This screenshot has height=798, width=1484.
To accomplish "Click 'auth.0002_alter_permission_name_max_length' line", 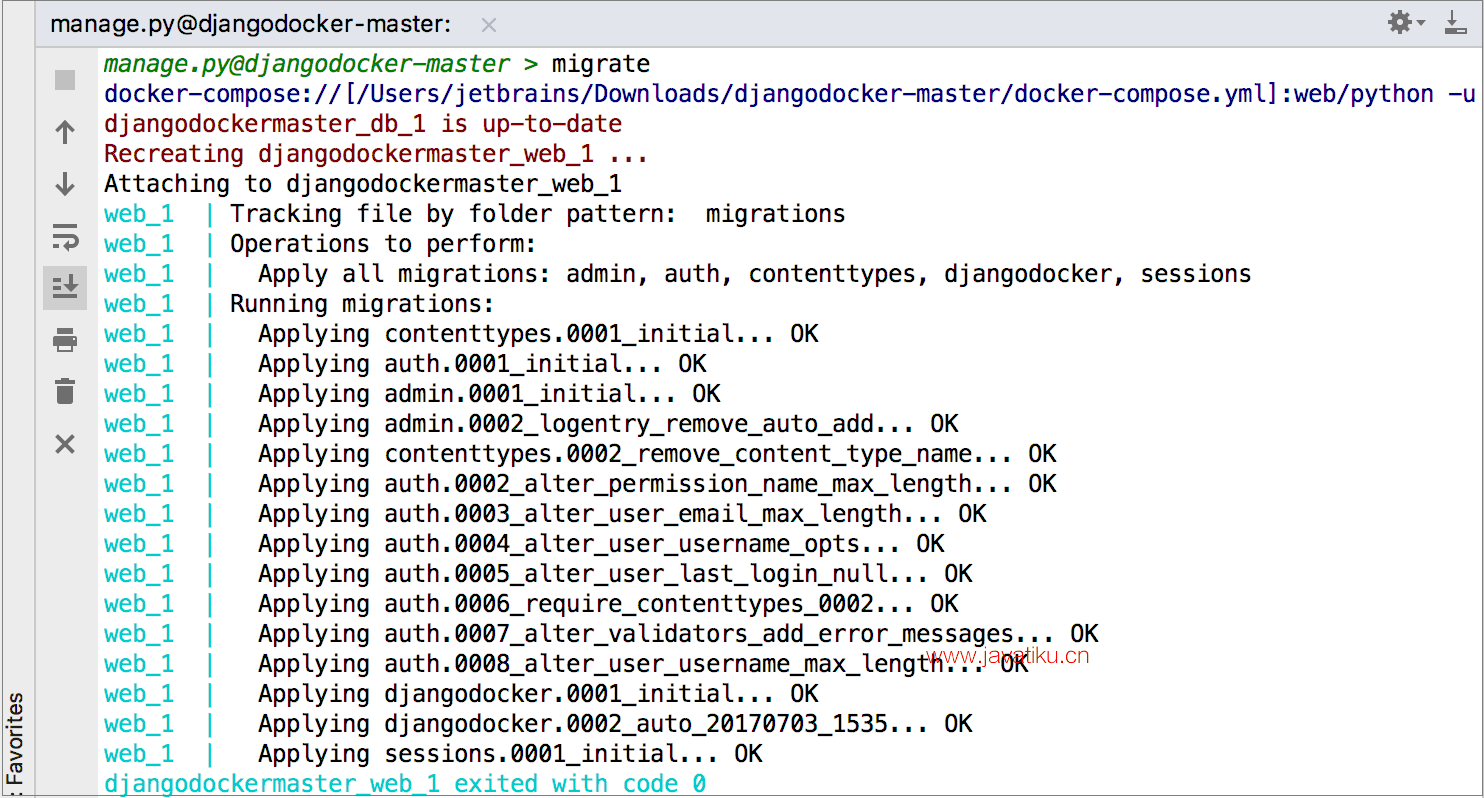I will [x=580, y=484].
